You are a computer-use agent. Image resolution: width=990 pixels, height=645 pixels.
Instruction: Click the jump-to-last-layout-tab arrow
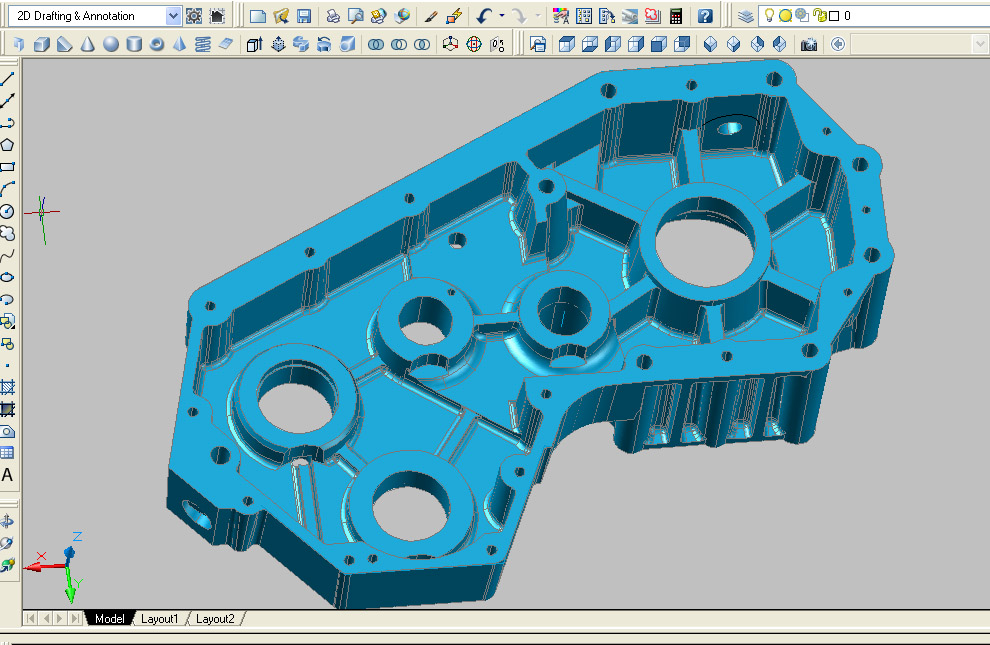pyautogui.click(x=76, y=619)
